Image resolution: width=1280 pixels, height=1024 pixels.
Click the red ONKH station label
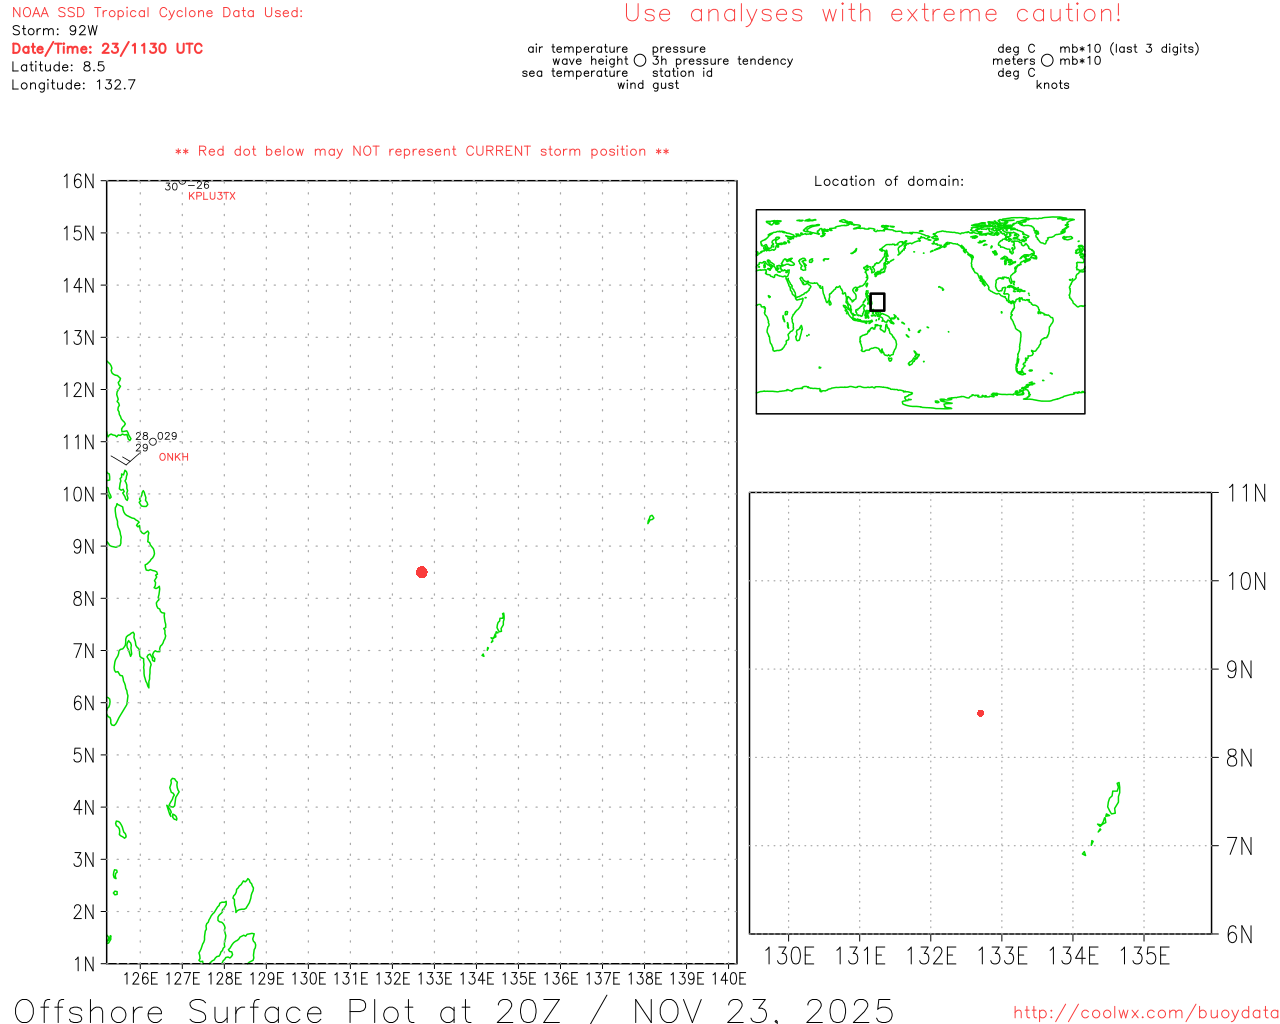[x=174, y=457]
